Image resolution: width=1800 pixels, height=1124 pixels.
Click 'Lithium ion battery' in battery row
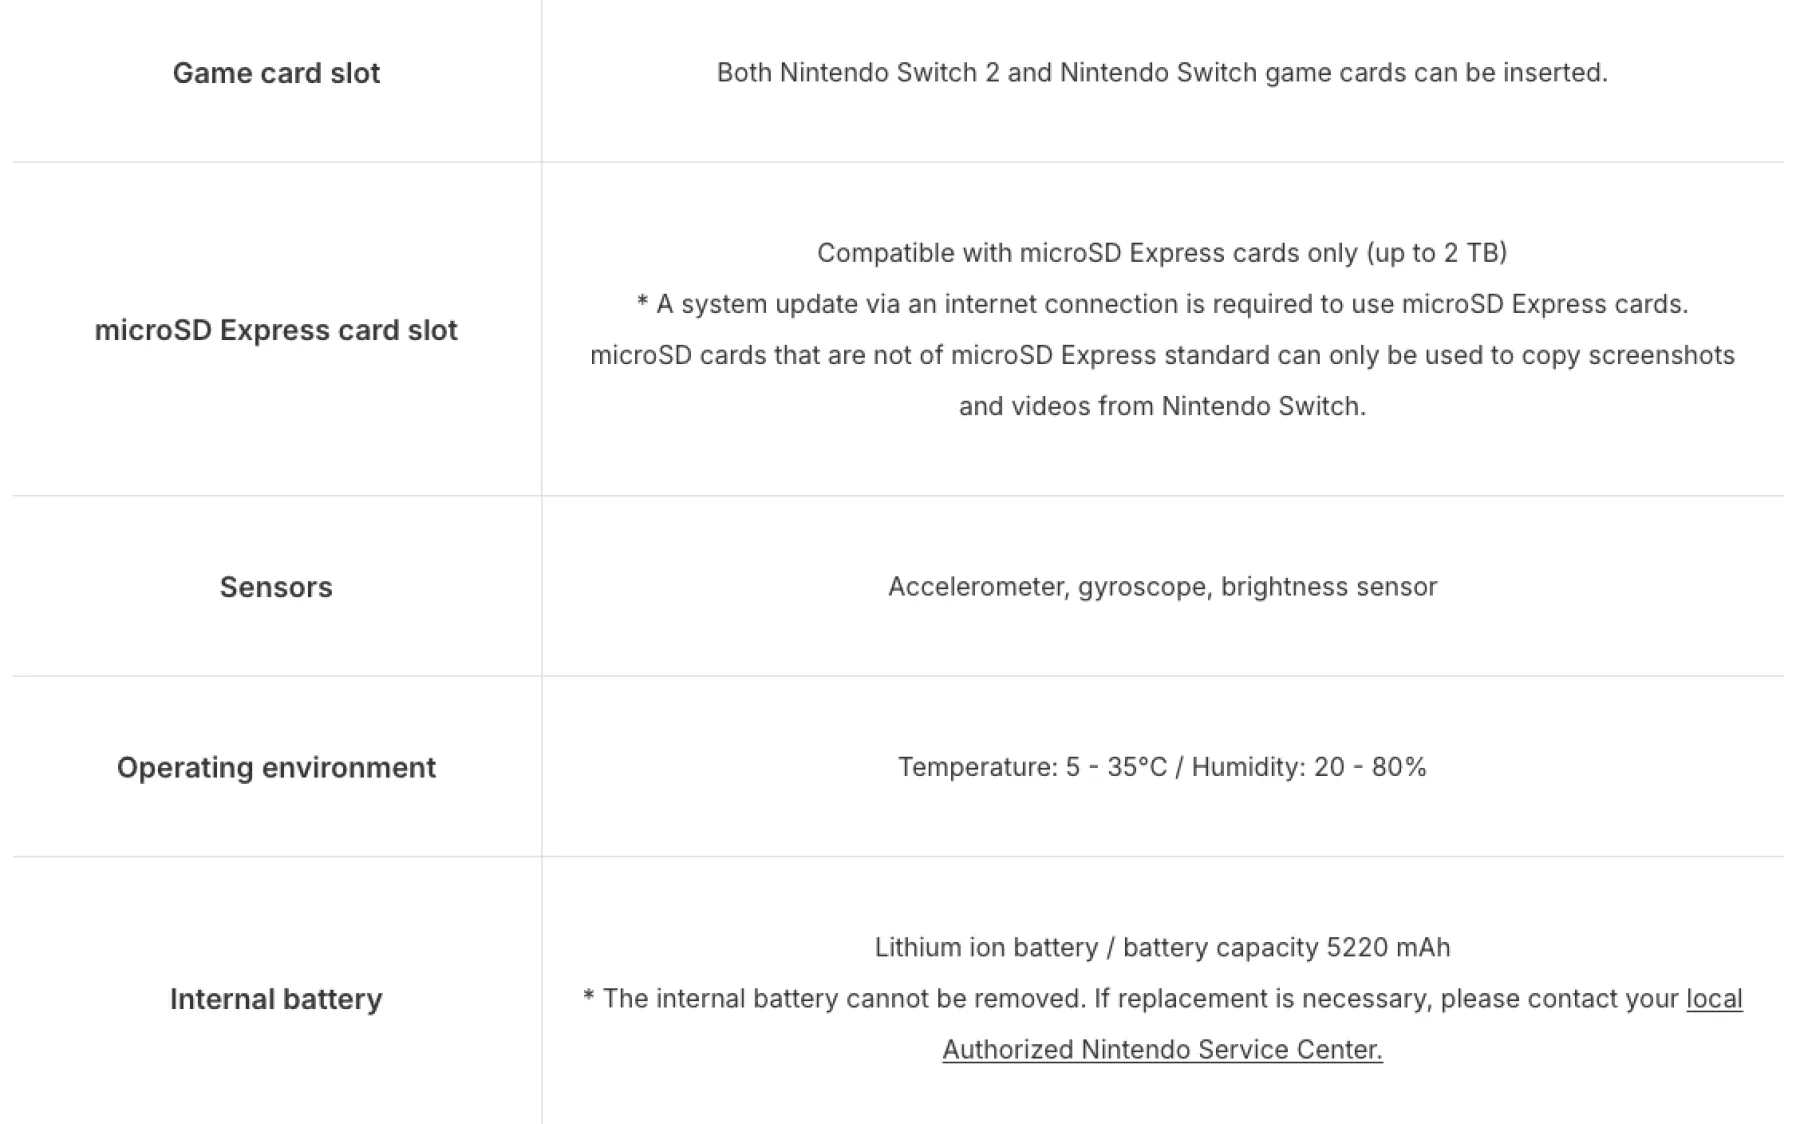[986, 947]
